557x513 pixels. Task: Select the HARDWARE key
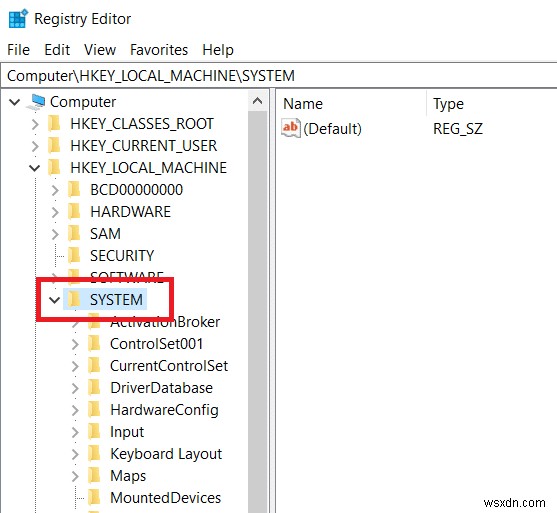(x=130, y=212)
